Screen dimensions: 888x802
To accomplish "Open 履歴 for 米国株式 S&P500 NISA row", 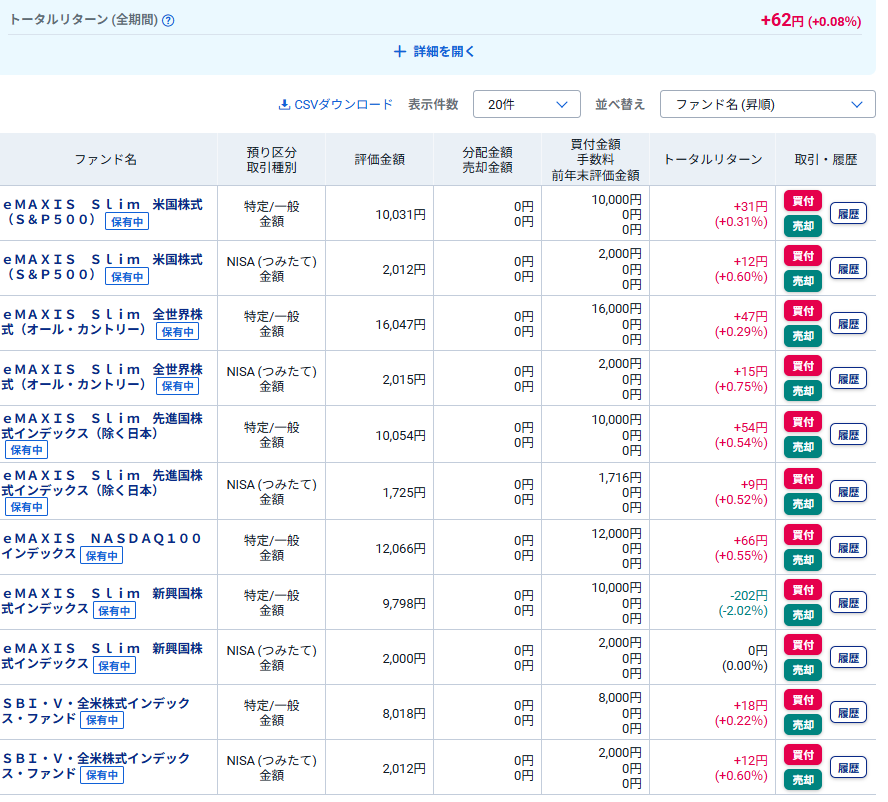I will point(848,268).
